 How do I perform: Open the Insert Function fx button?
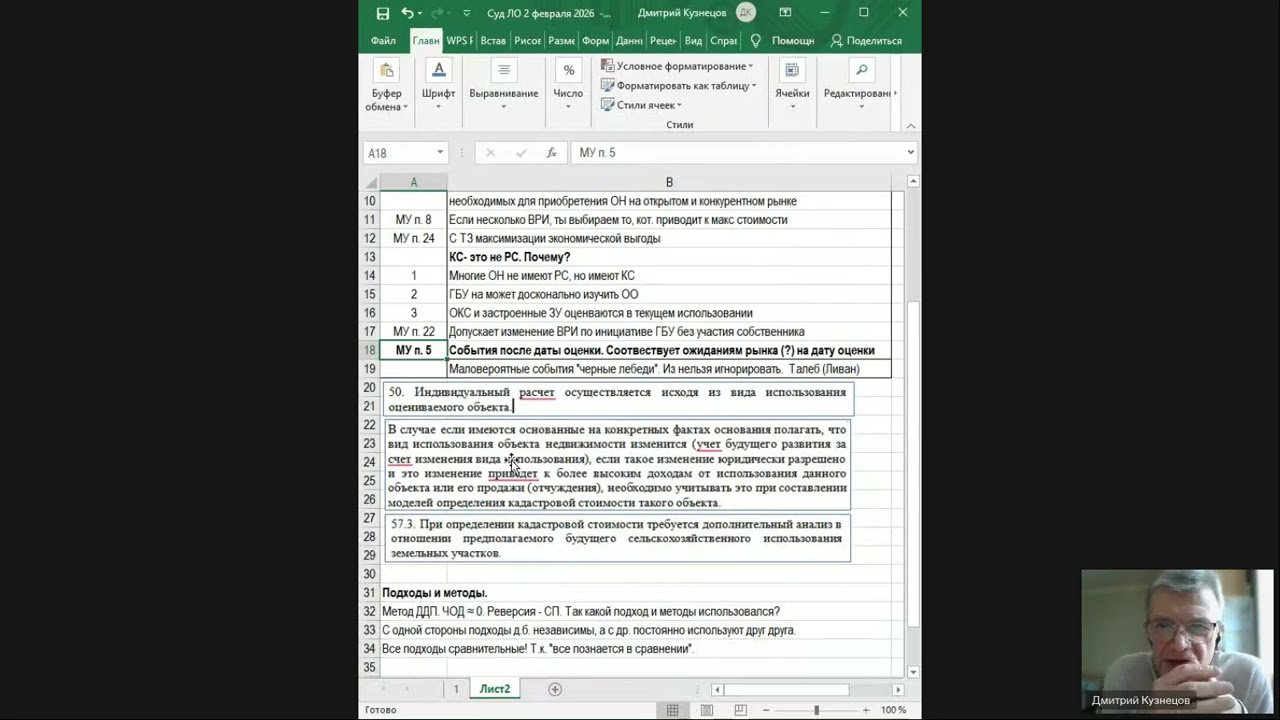(x=551, y=153)
